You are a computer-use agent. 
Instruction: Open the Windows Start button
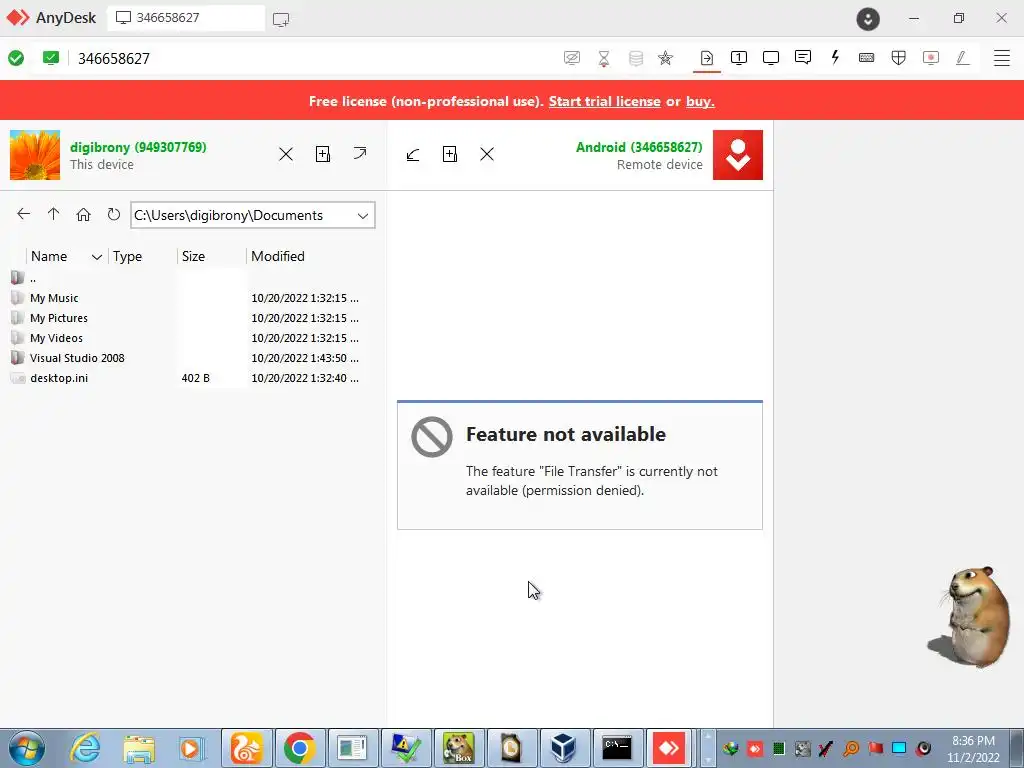(x=26, y=748)
